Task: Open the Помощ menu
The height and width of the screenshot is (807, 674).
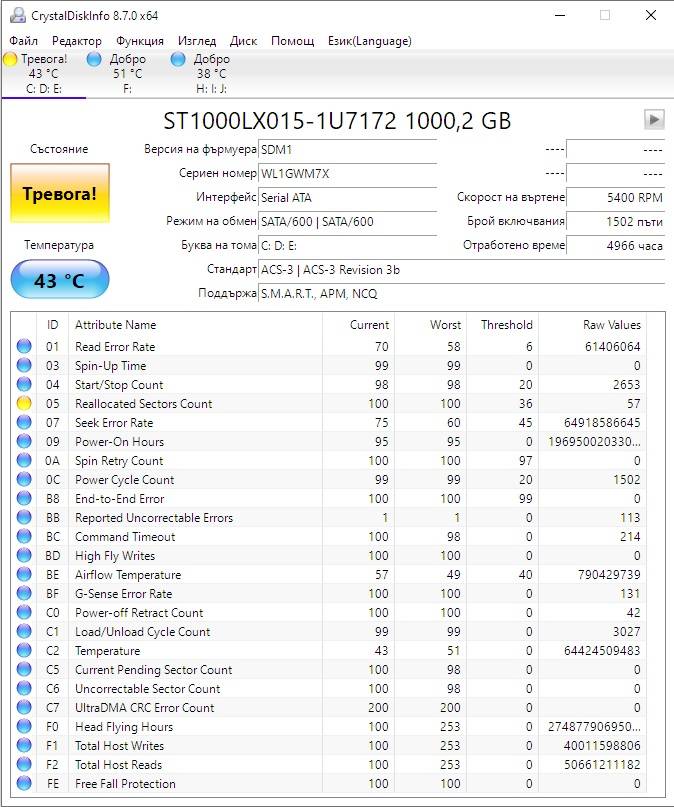Action: click(x=292, y=41)
